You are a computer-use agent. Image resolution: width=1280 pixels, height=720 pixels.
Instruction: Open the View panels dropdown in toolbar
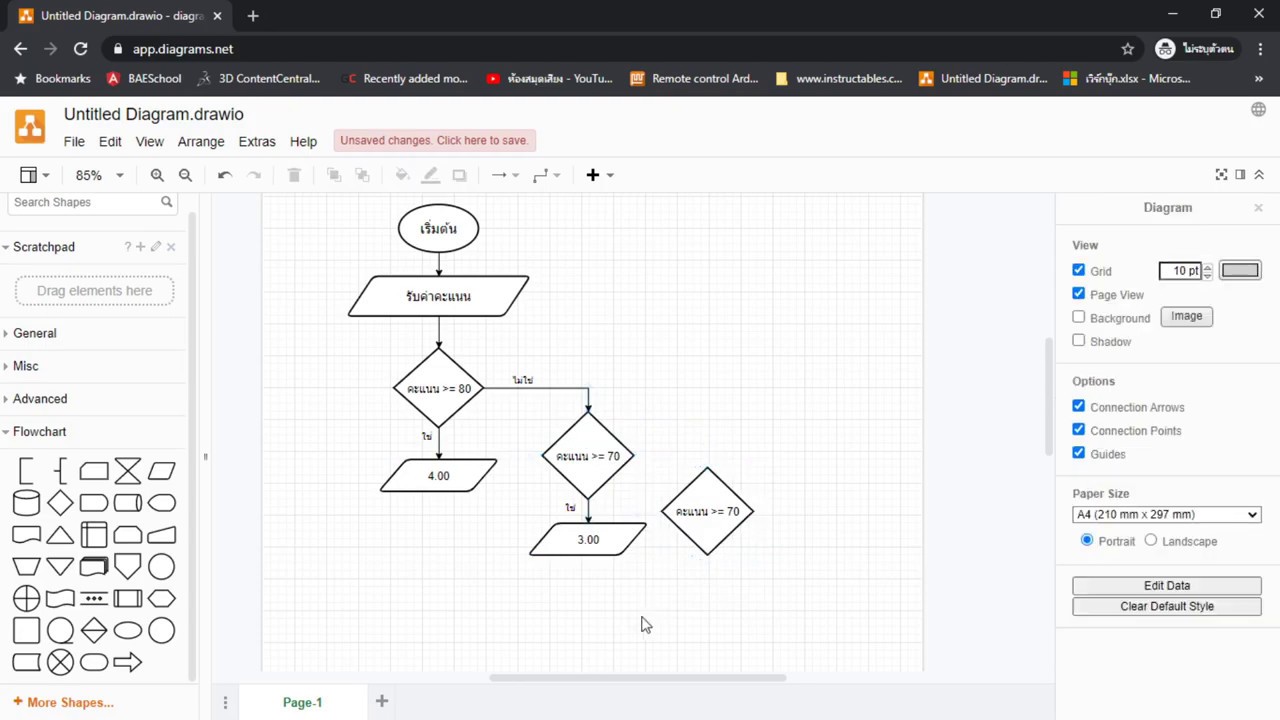pyautogui.click(x=34, y=175)
